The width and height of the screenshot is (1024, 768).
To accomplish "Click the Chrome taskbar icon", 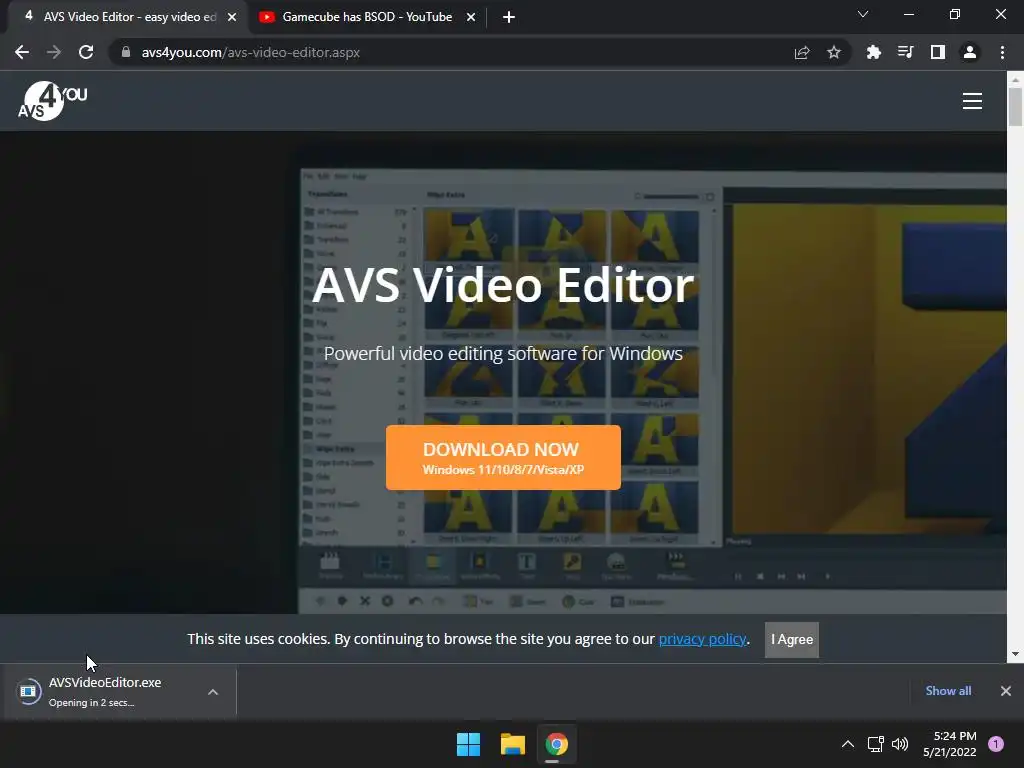I will 557,744.
